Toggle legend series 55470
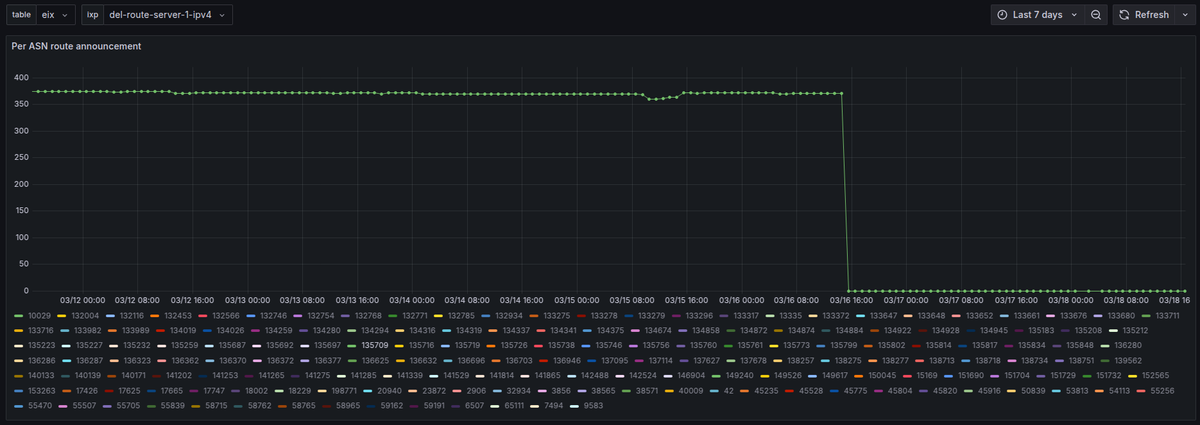This screenshot has height=425, width=1200. tap(41, 406)
